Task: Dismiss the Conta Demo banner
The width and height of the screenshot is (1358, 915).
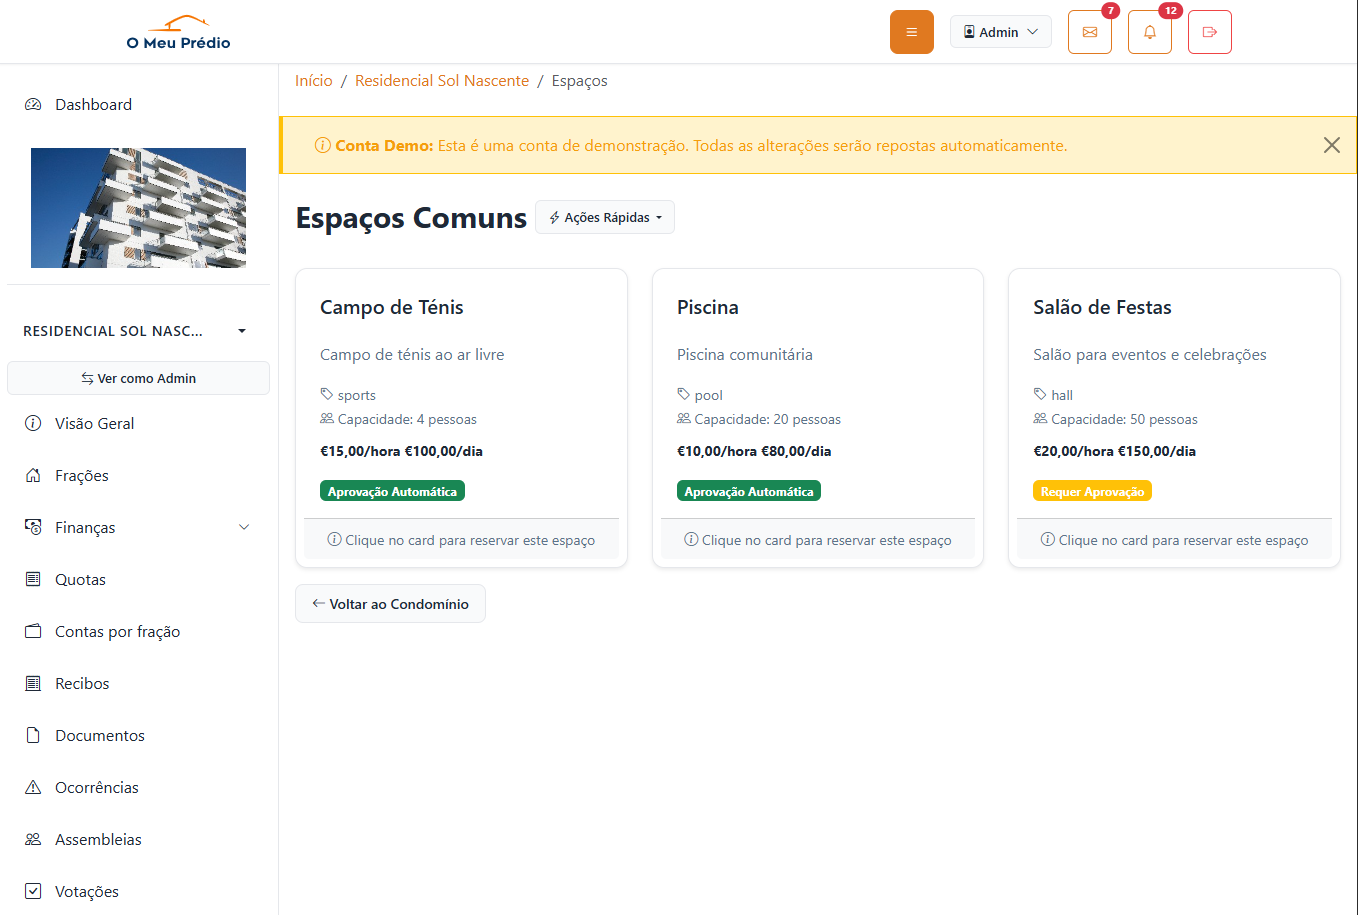Action: (x=1331, y=145)
